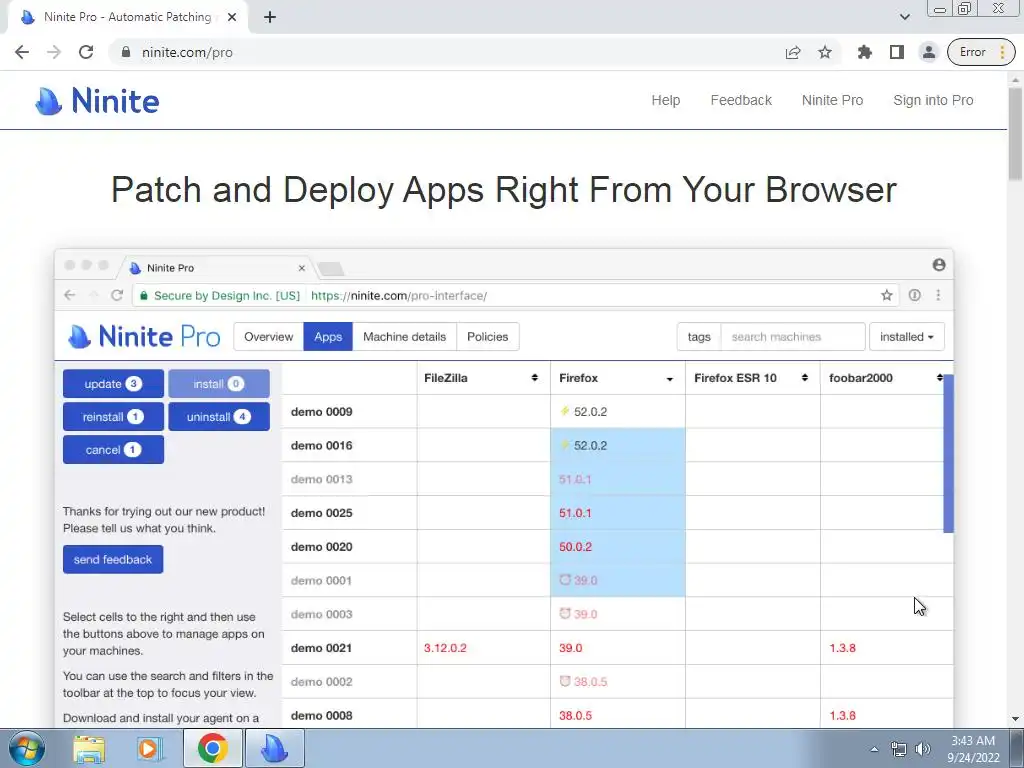Select the Overview tab in Ninite Pro
1024x768 pixels.
(268, 336)
